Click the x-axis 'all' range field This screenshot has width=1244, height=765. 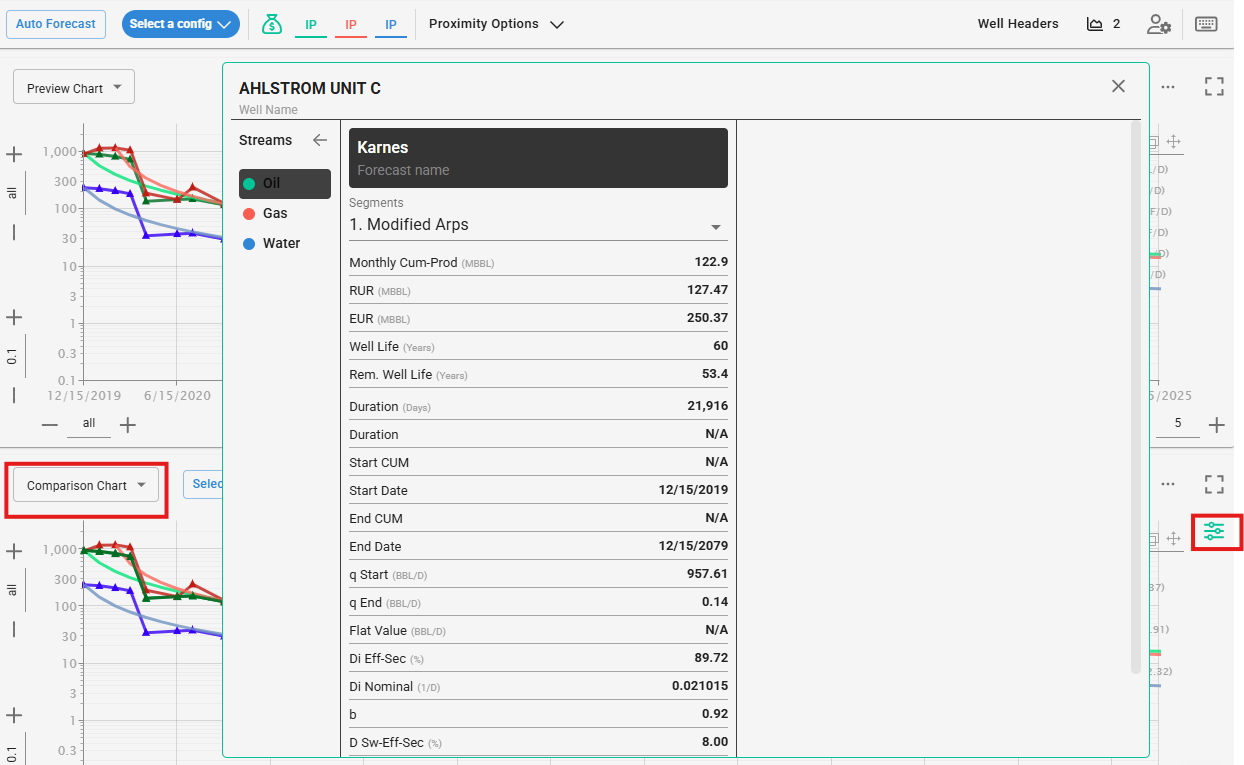click(x=89, y=424)
